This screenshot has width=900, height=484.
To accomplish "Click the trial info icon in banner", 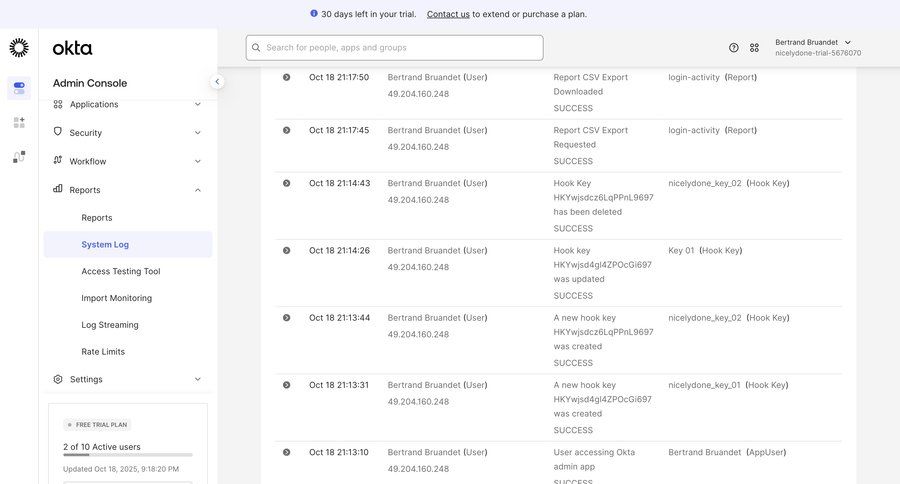I will click(x=313, y=13).
